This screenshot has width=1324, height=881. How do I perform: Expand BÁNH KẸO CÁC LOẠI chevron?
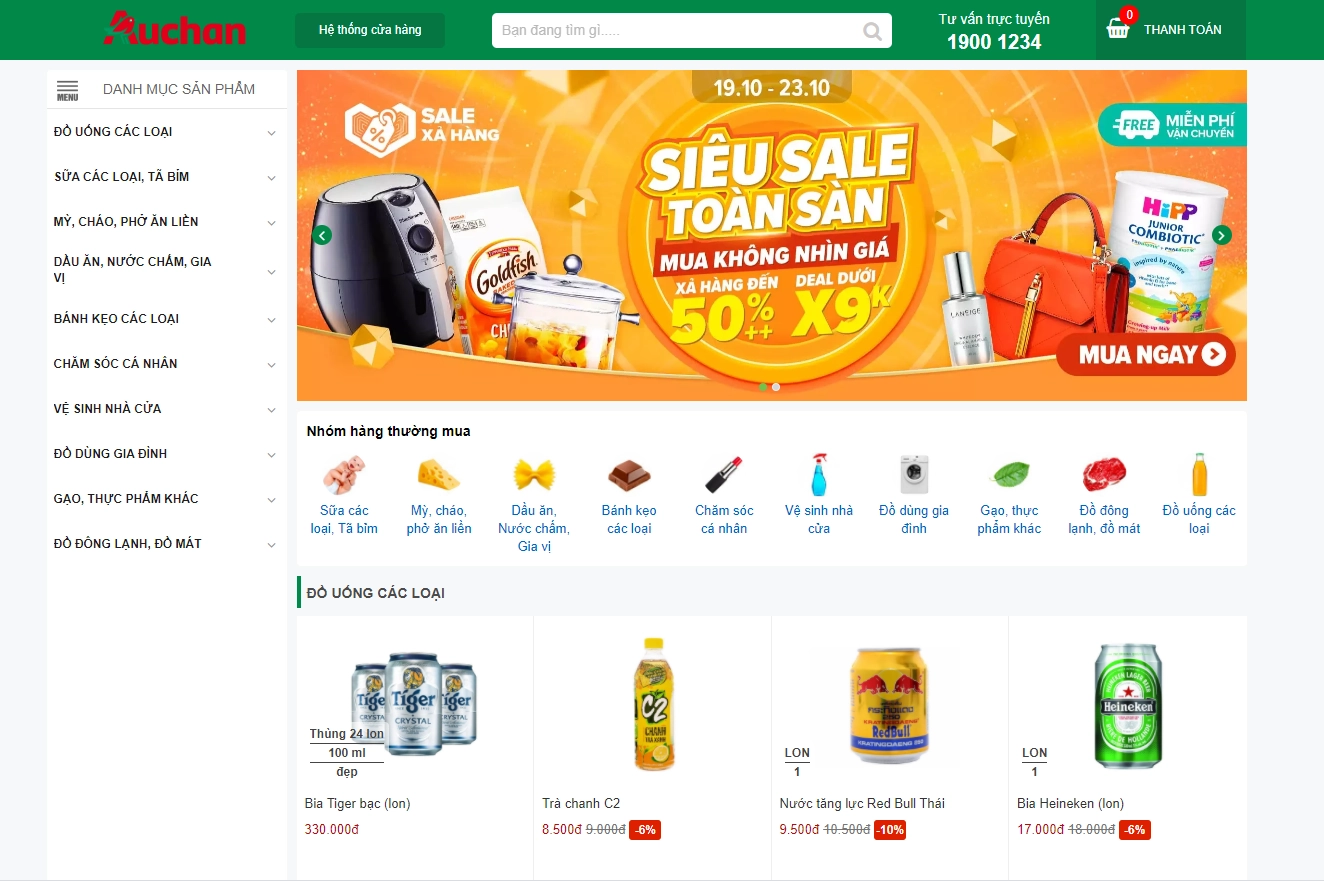point(271,320)
